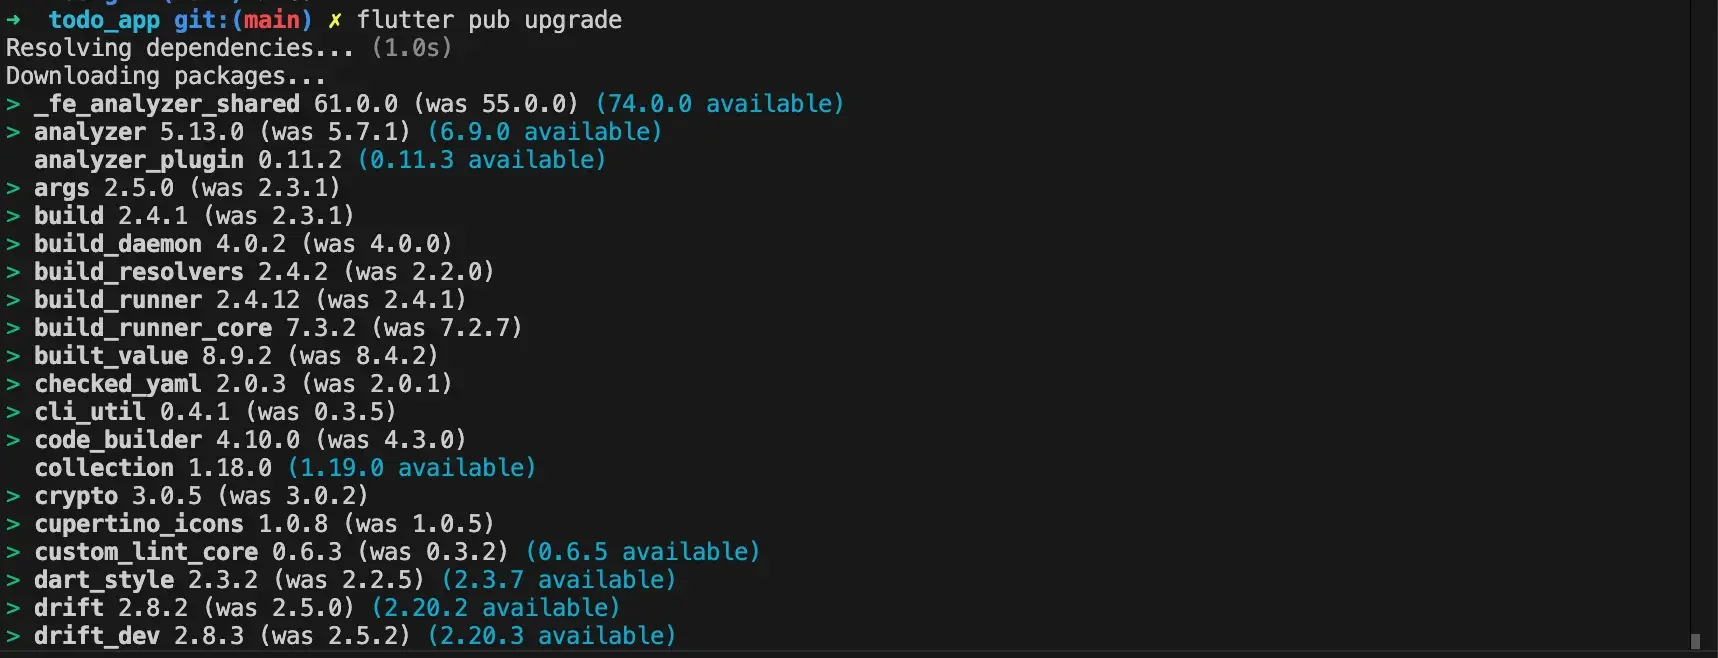Click the dart_style 2.3.7 available text

tap(559, 580)
